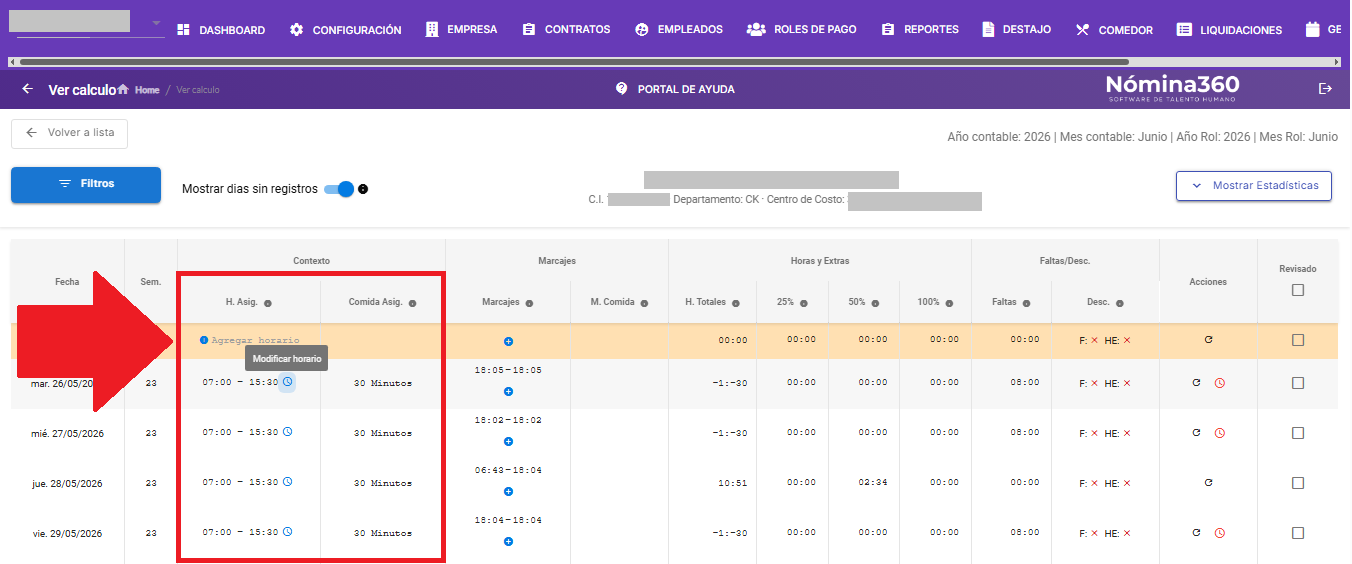This screenshot has height=564, width=1352.
Task: Click help icon next to Mostrar dias sin registros
Action: (x=363, y=189)
